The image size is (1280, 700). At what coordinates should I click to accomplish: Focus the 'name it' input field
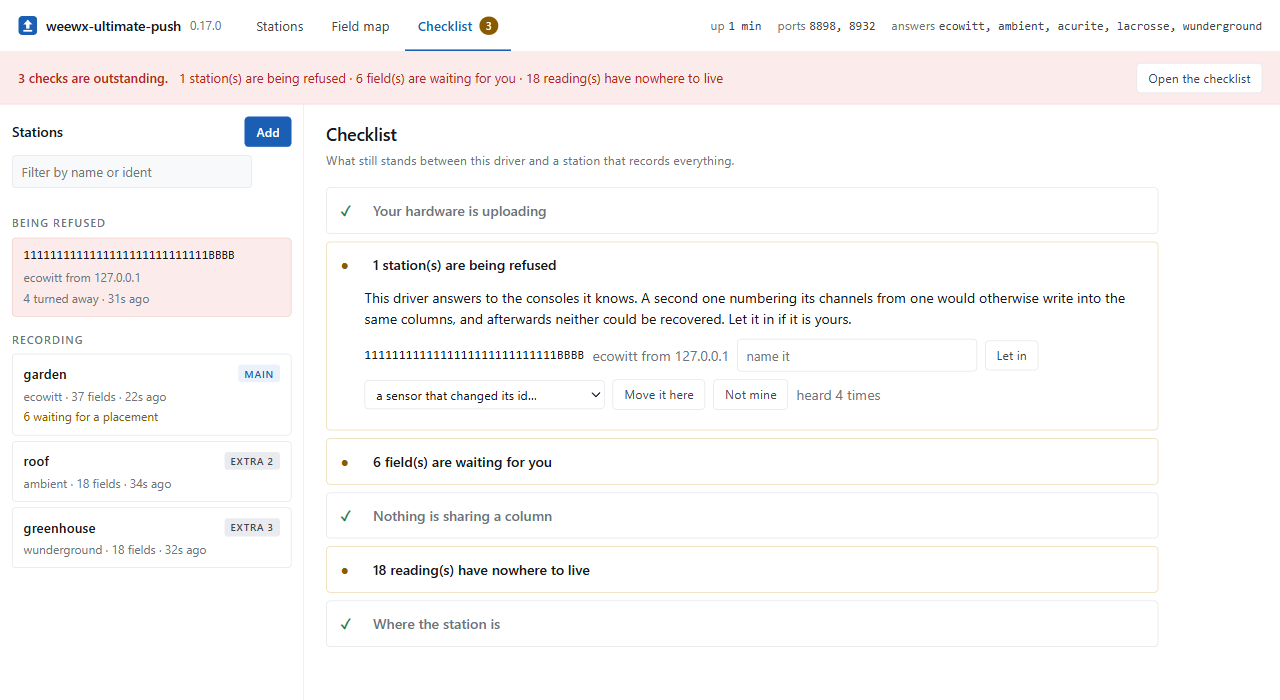pyautogui.click(x=857, y=356)
